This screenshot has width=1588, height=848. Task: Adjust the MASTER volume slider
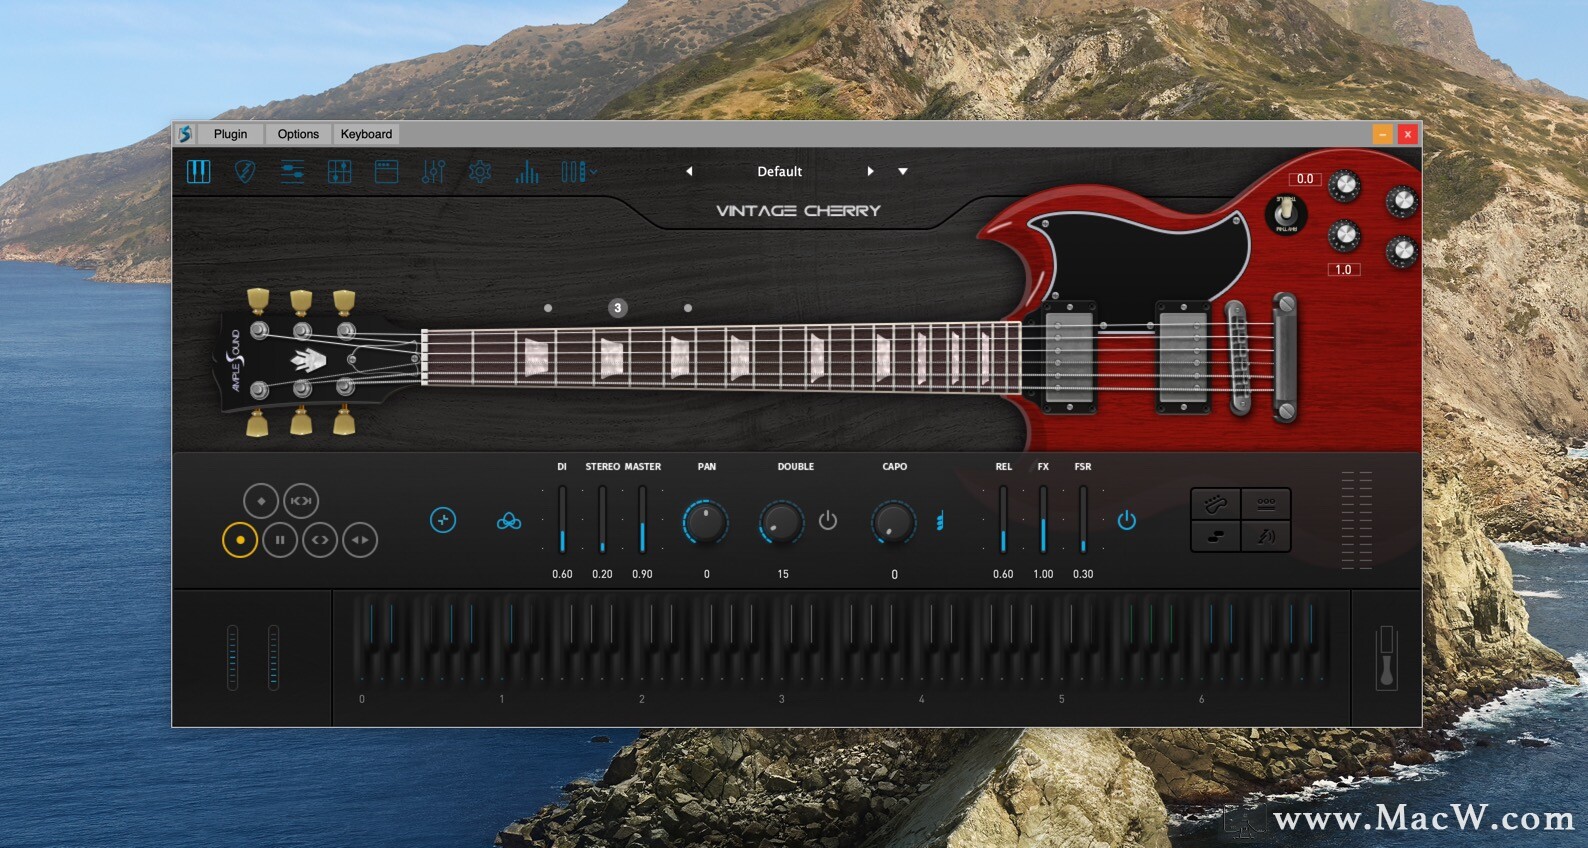tap(642, 519)
